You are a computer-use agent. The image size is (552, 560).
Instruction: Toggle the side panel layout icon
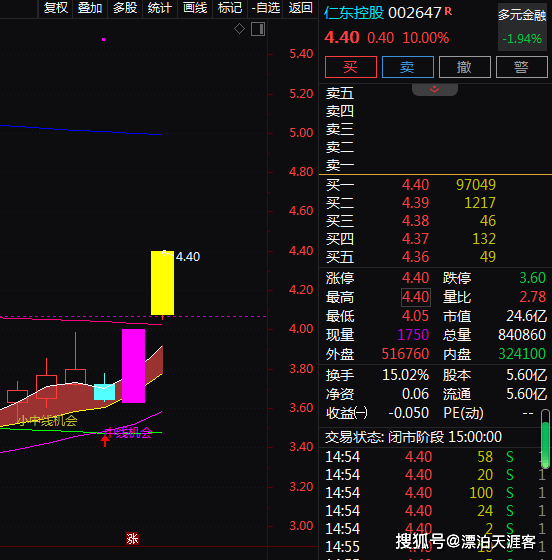tap(258, 29)
